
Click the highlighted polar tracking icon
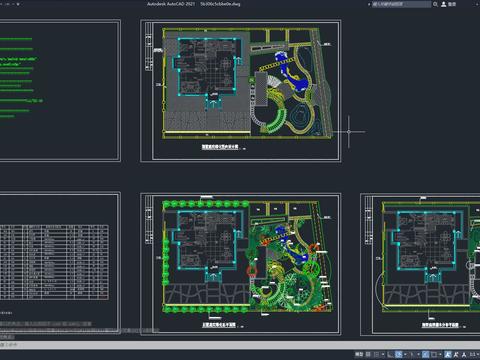399,354
